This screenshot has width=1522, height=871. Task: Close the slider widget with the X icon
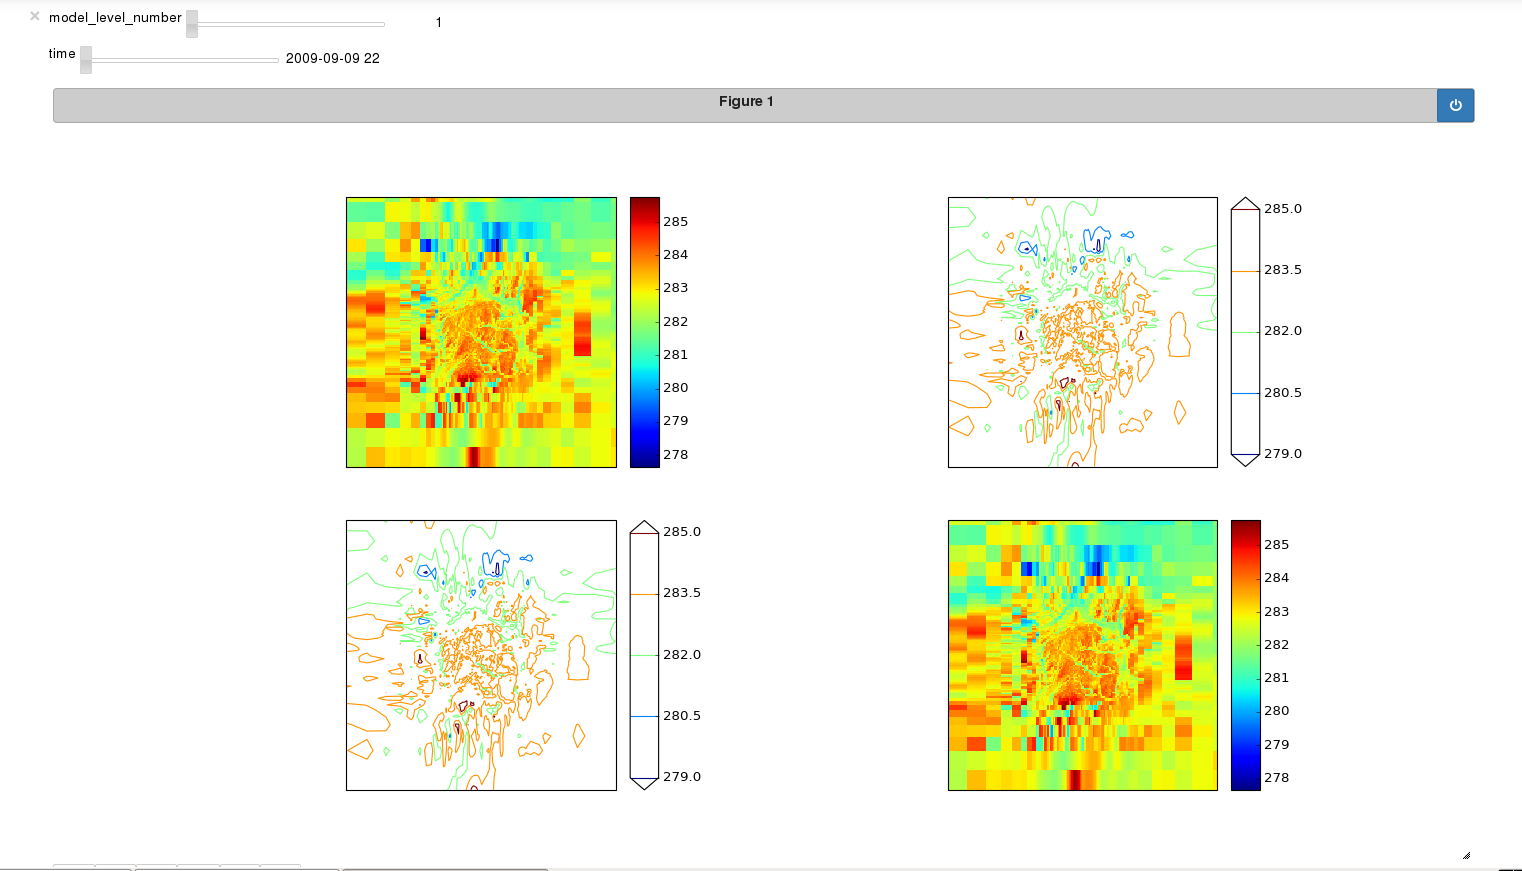pyautogui.click(x=35, y=16)
